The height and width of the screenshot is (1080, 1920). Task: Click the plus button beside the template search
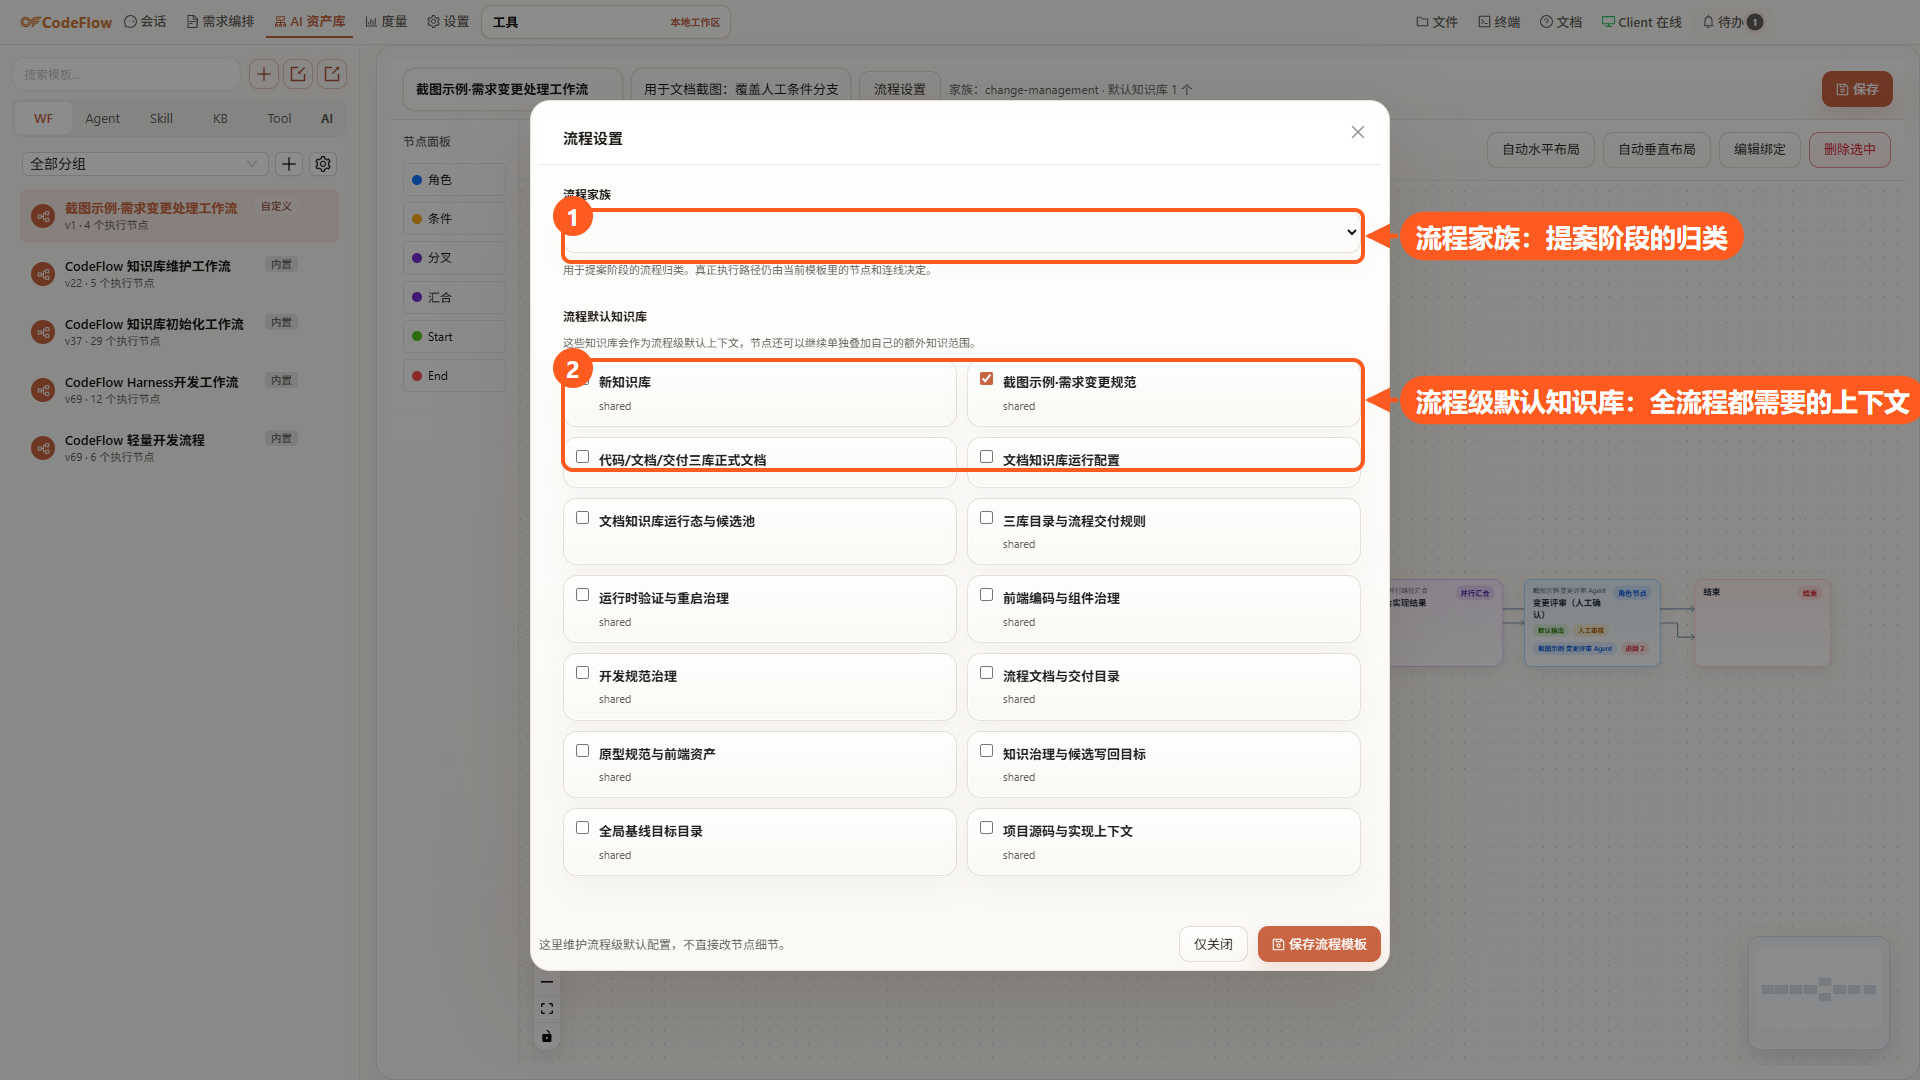click(264, 74)
